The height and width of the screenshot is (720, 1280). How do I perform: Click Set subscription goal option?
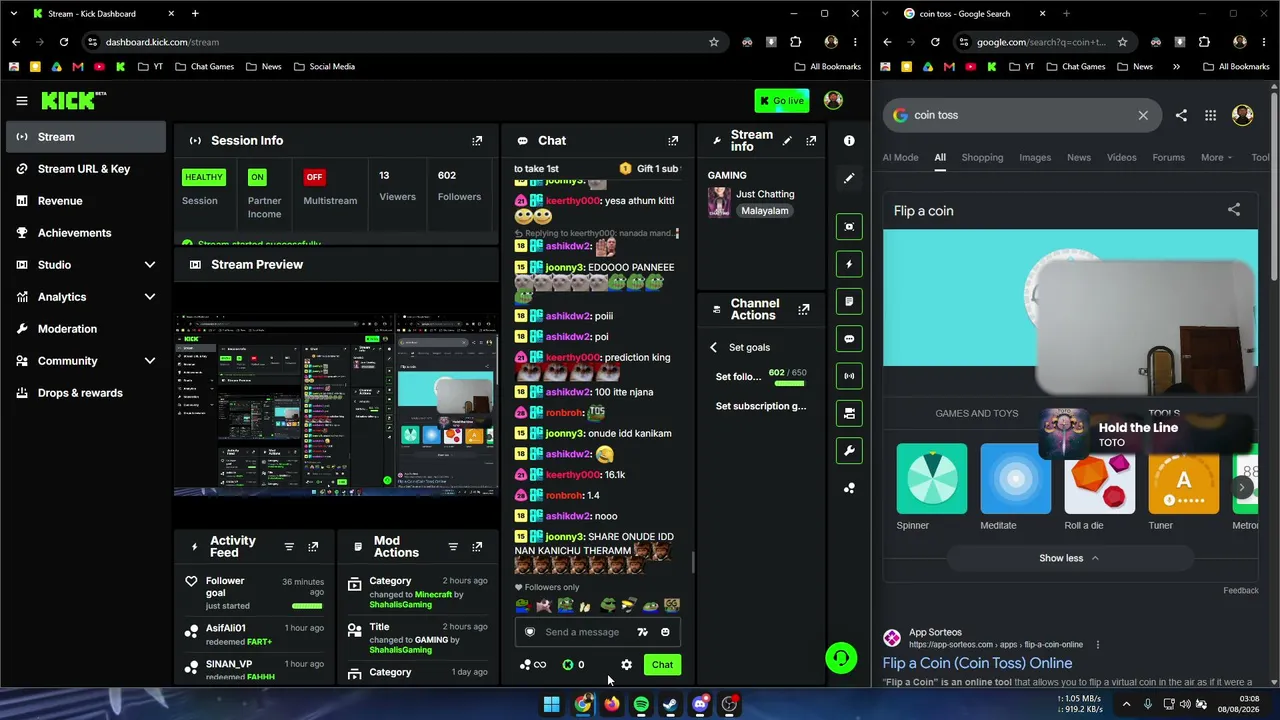click(x=761, y=406)
